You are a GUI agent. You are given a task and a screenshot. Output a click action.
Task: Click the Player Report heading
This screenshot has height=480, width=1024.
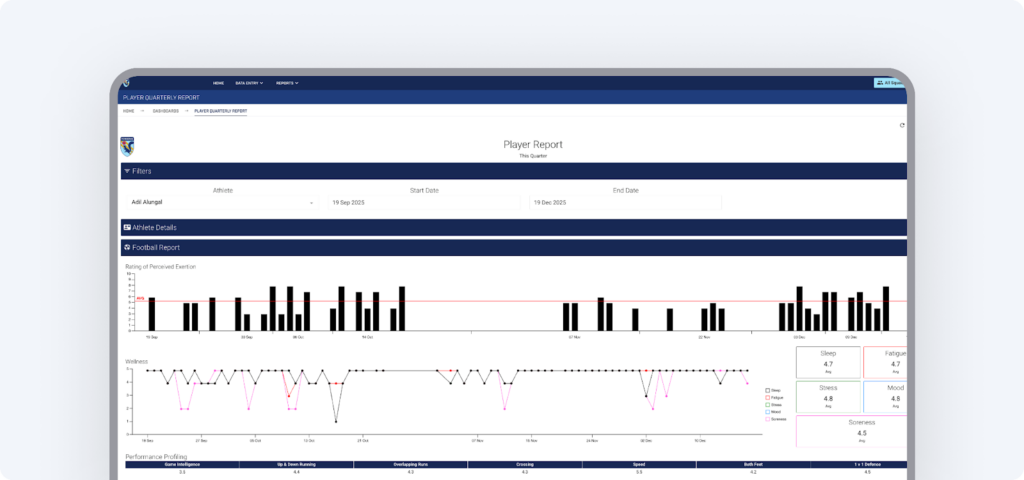533,145
